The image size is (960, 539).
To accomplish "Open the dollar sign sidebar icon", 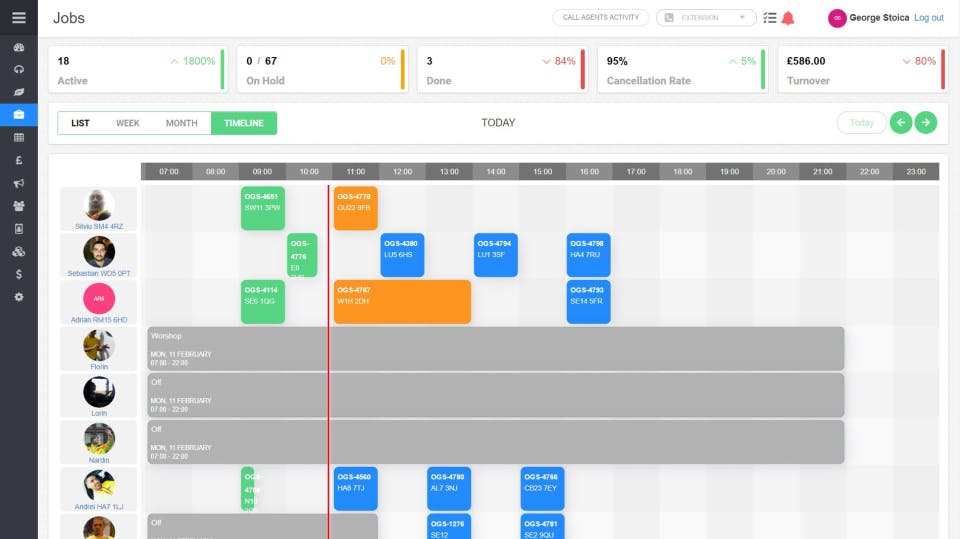I will (18, 274).
